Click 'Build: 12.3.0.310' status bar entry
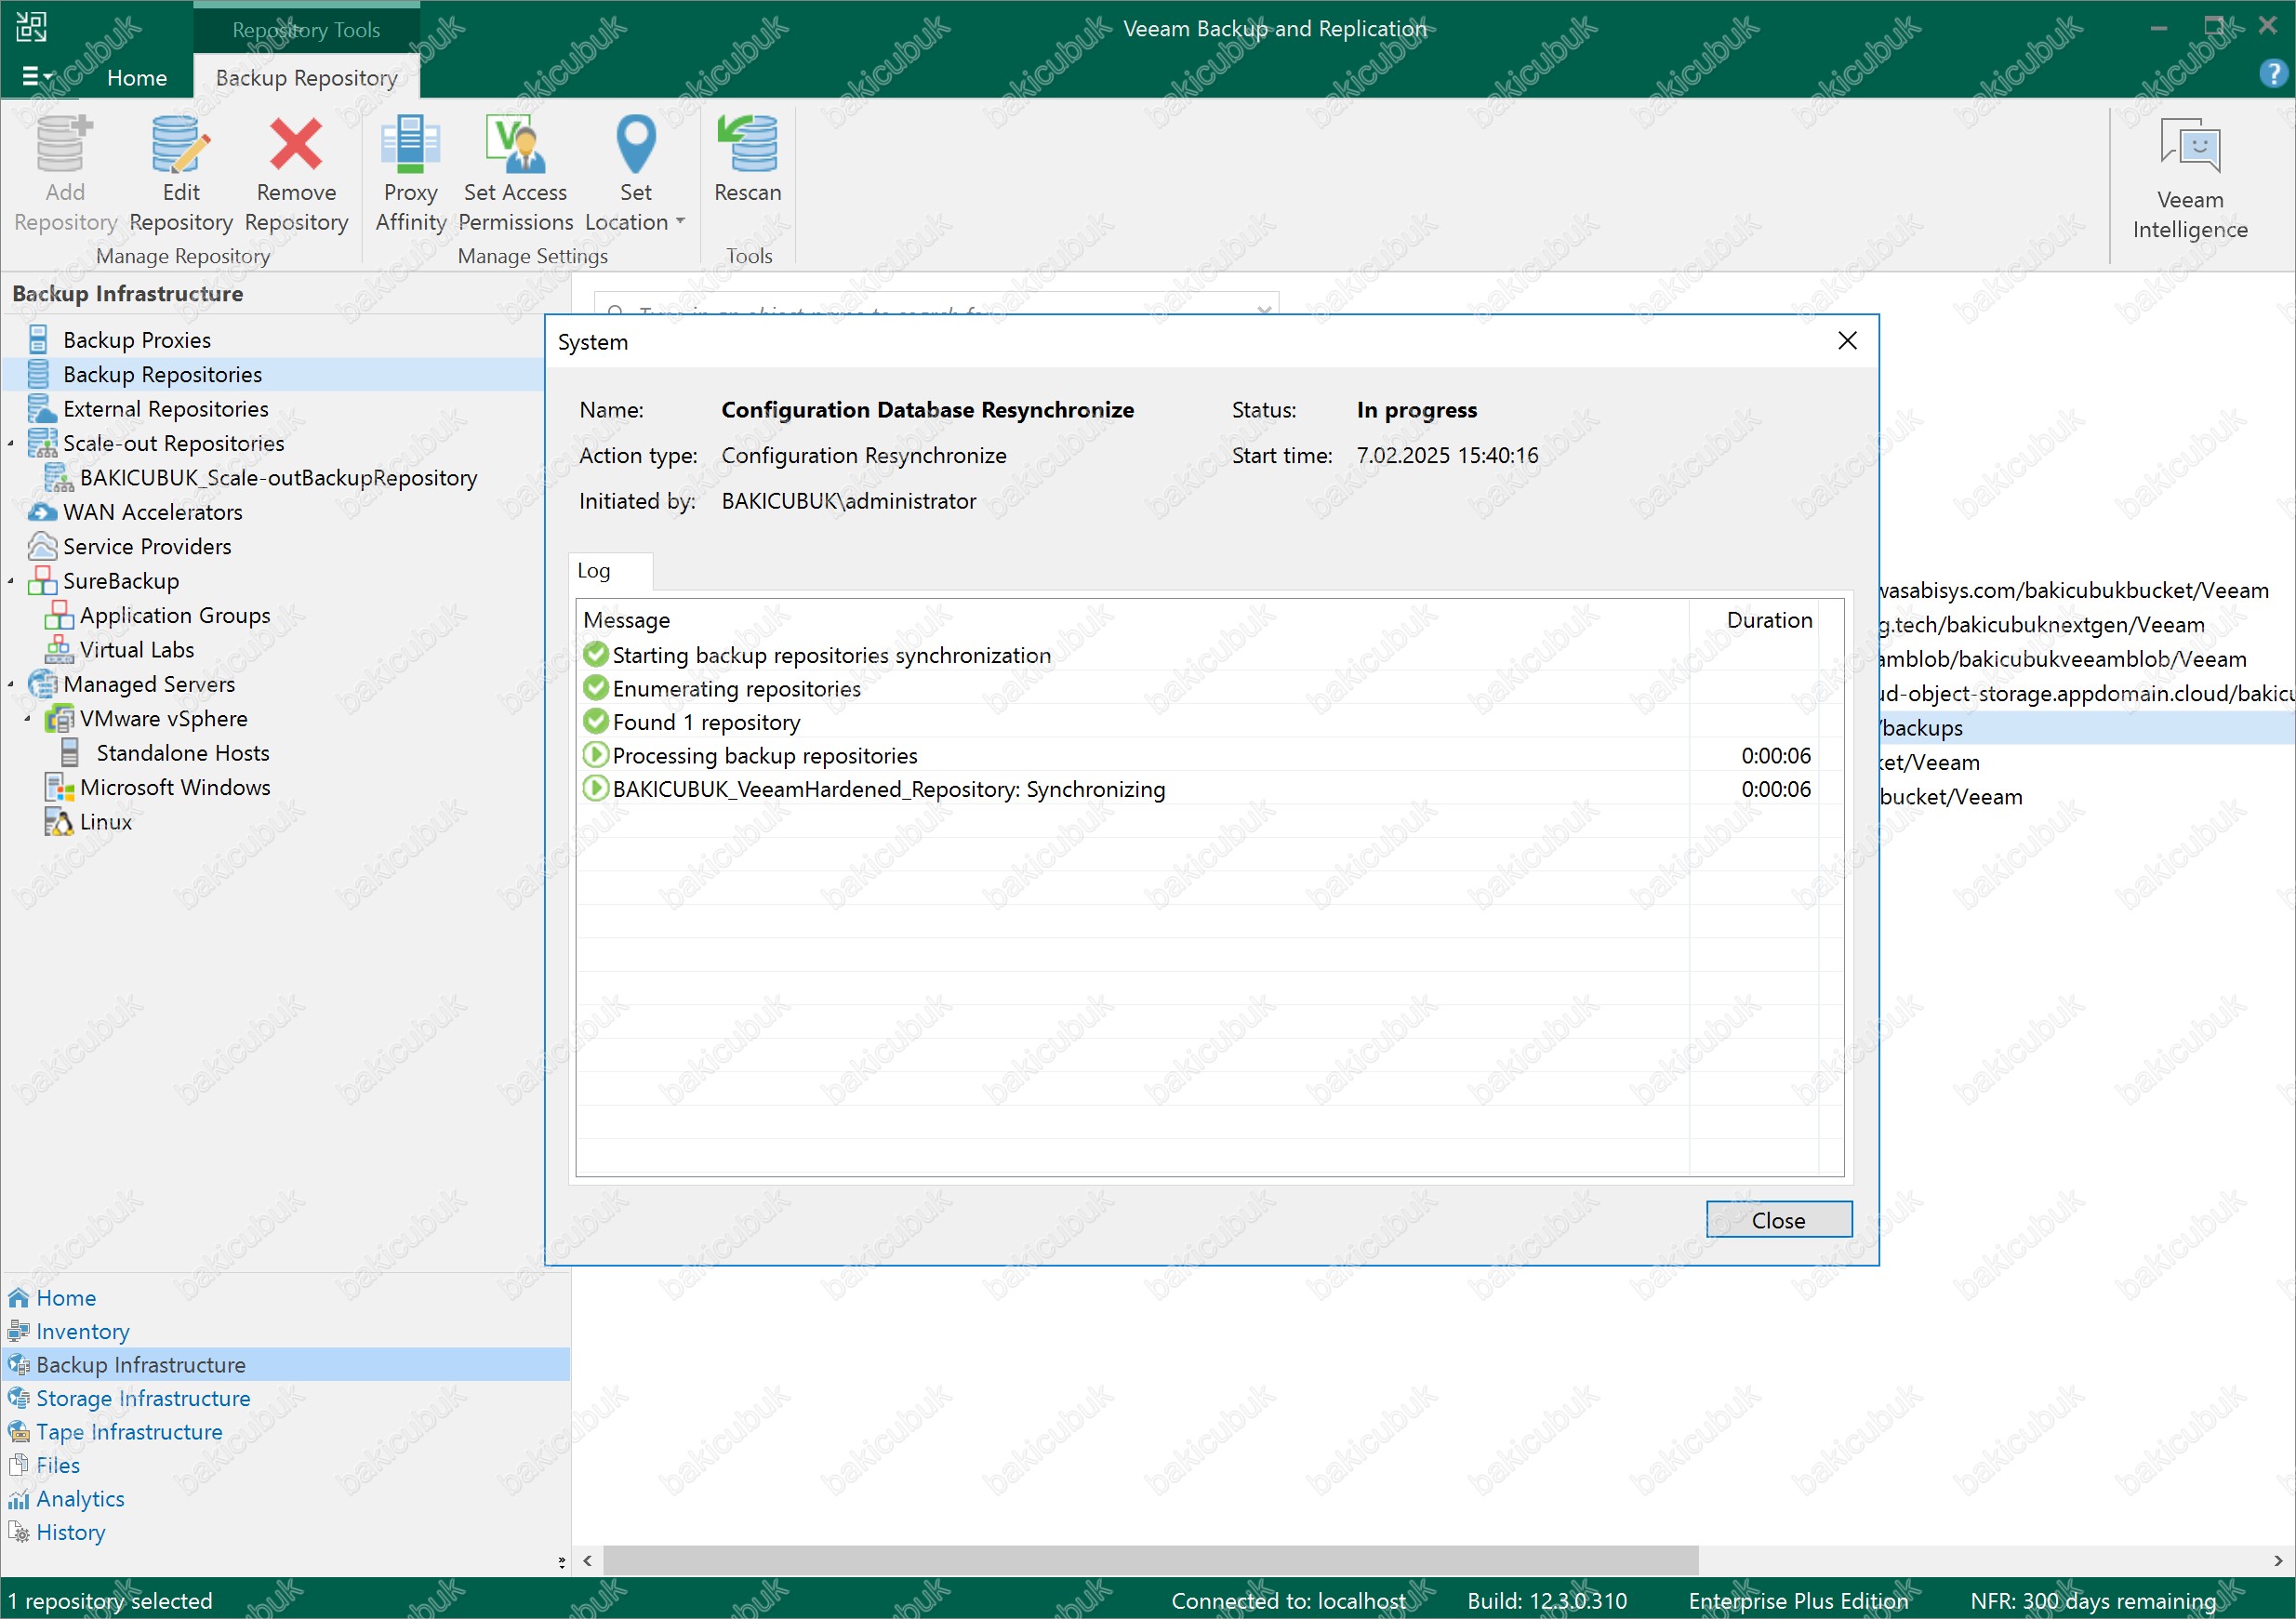Screen dimensions: 2296x1619 pyautogui.click(x=1546, y=1601)
